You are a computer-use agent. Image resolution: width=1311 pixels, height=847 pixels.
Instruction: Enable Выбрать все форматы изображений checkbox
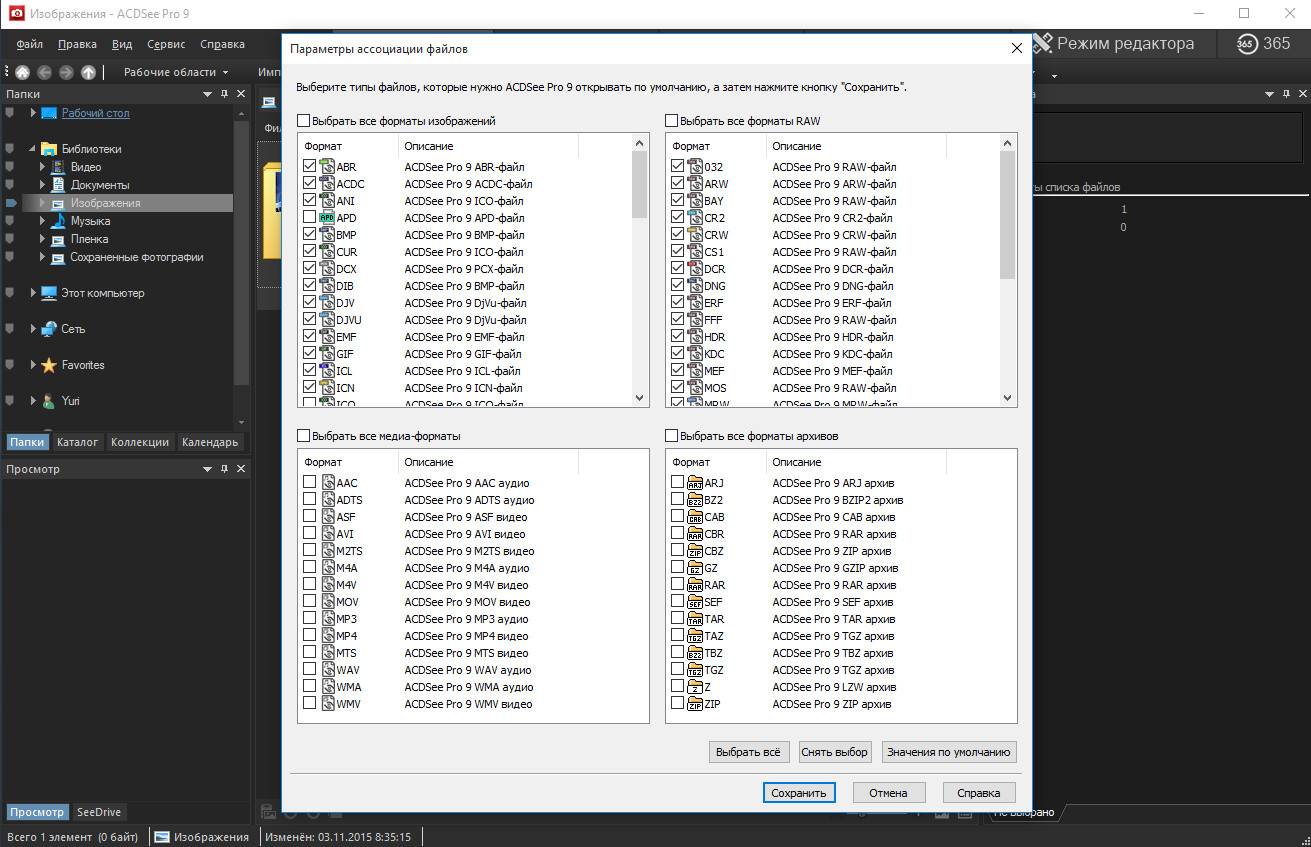coord(303,121)
